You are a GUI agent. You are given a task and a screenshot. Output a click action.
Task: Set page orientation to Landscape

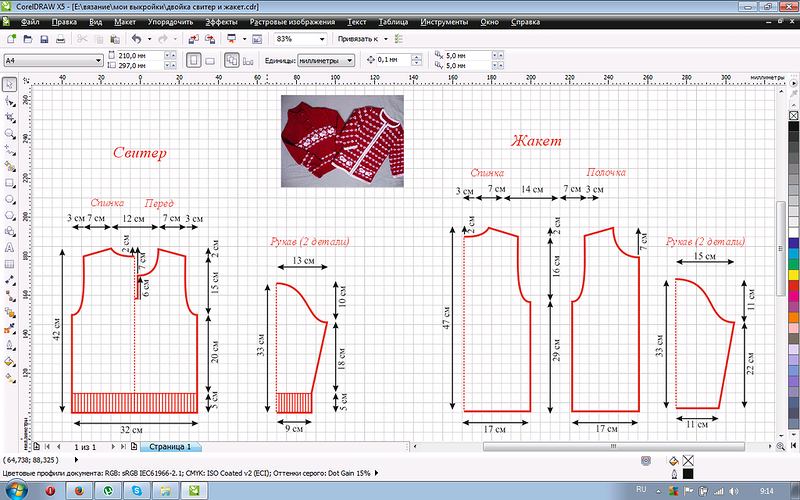click(x=210, y=61)
